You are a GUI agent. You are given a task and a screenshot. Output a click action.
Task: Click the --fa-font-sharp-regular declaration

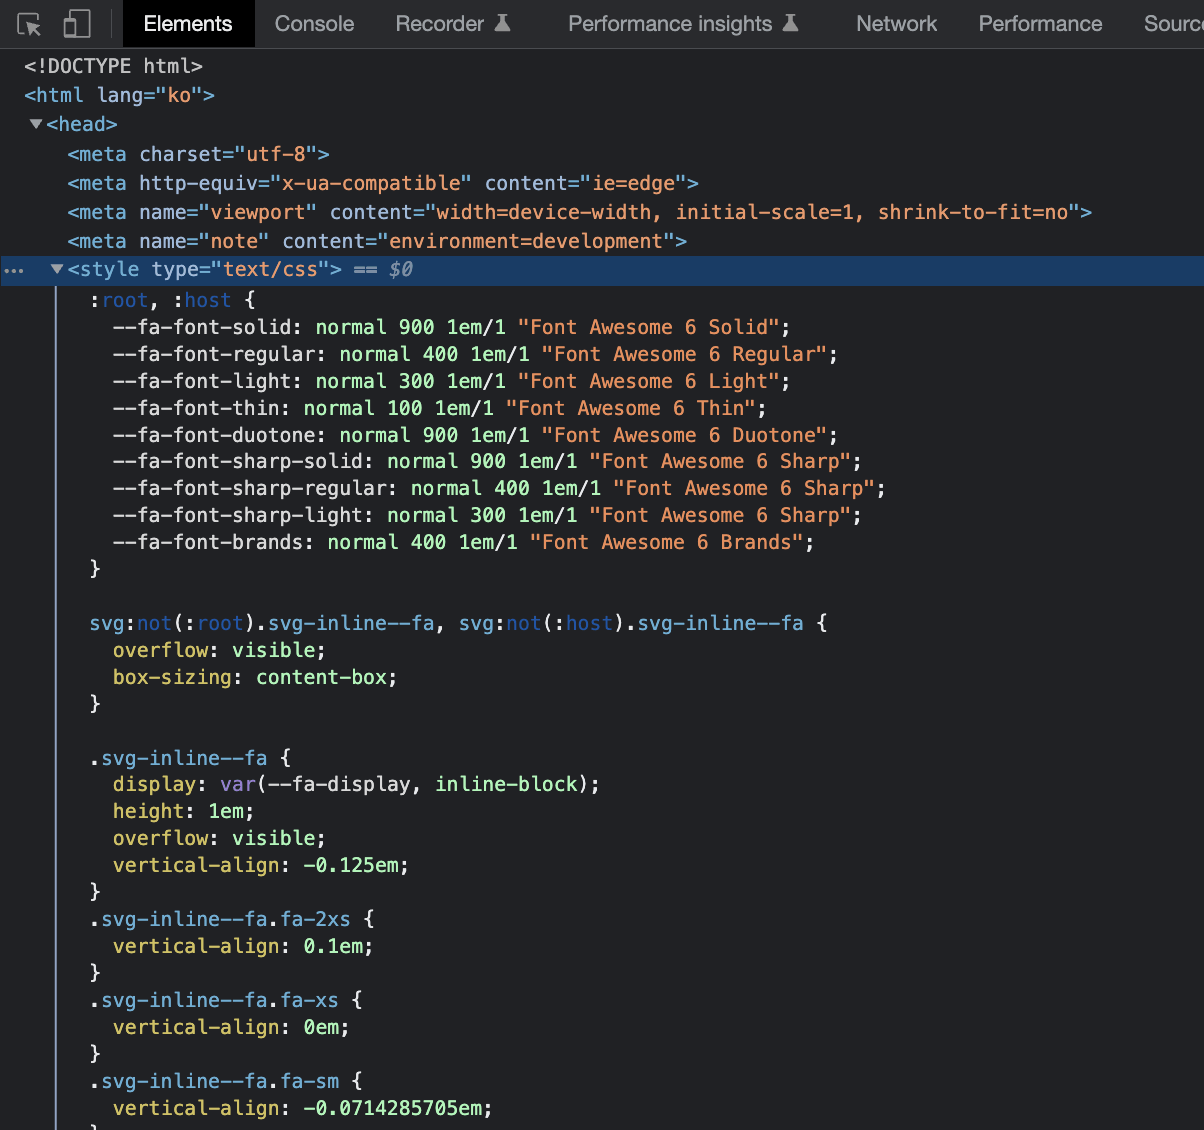(499, 488)
